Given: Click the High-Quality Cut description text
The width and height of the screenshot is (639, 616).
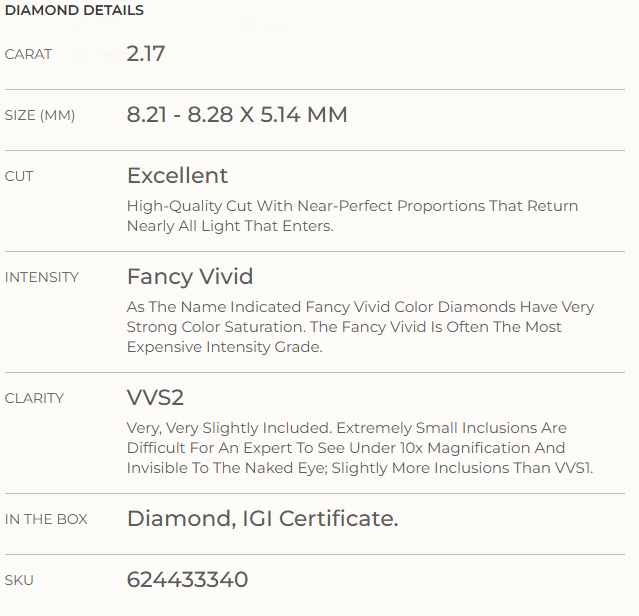Looking at the screenshot, I should 353,216.
